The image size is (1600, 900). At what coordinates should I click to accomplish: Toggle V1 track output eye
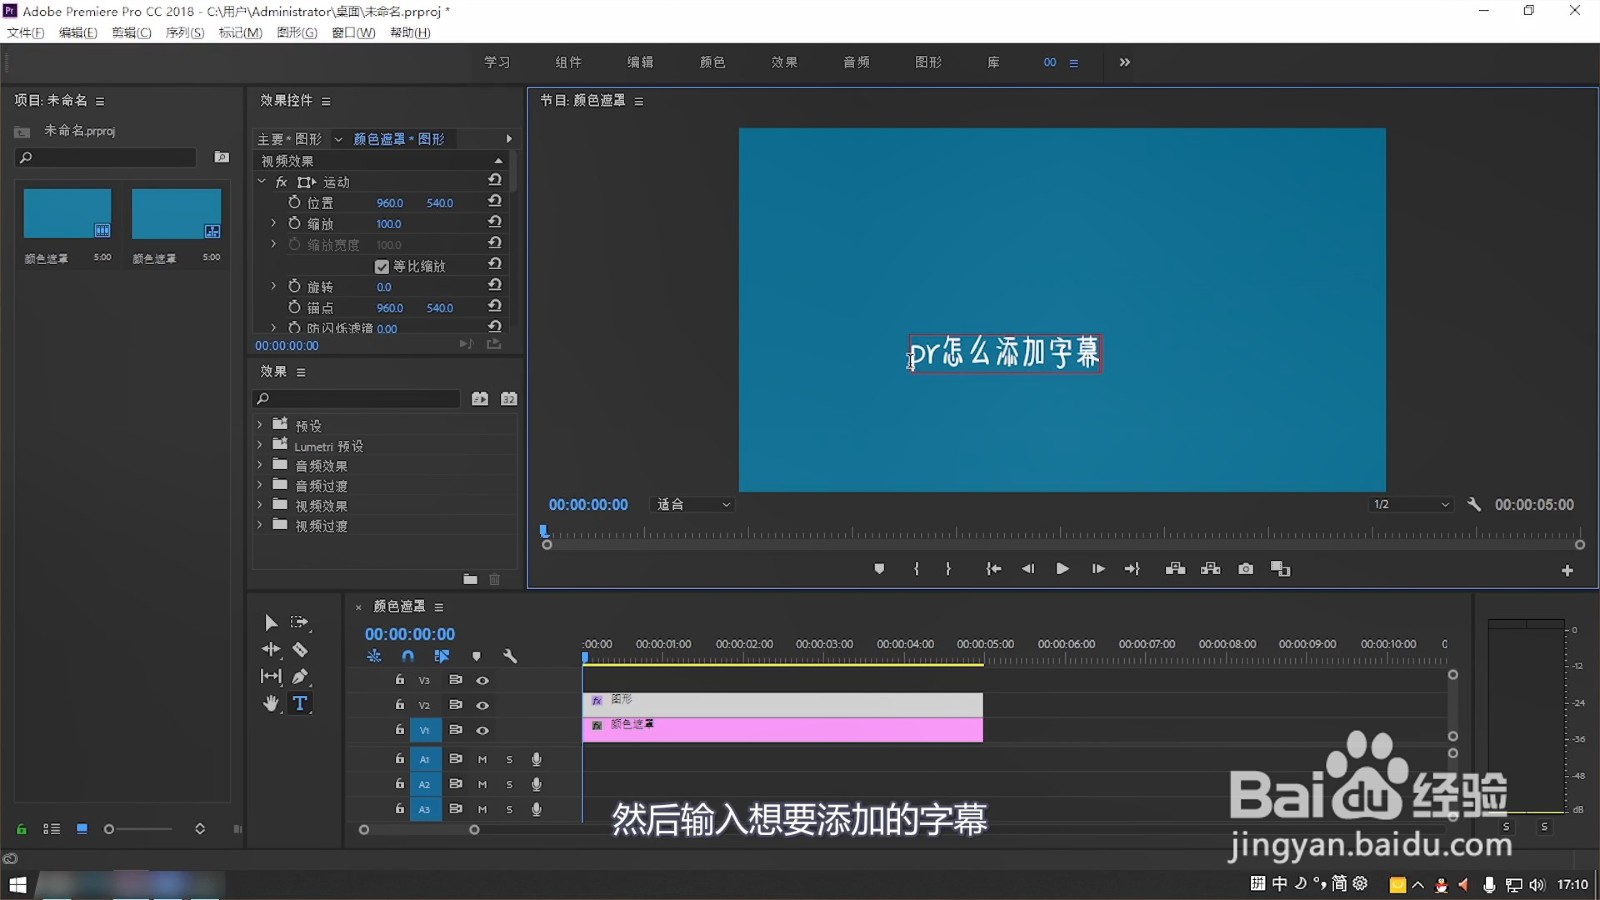click(483, 730)
